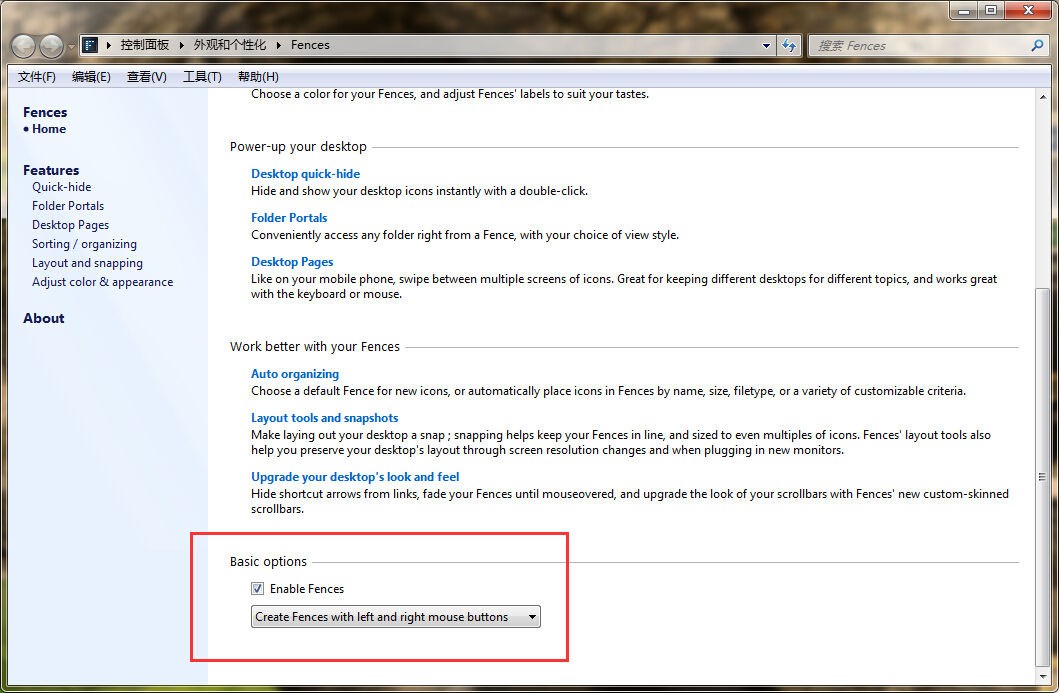Go to Home in the sidebar
The width and height of the screenshot is (1059, 693).
(49, 129)
